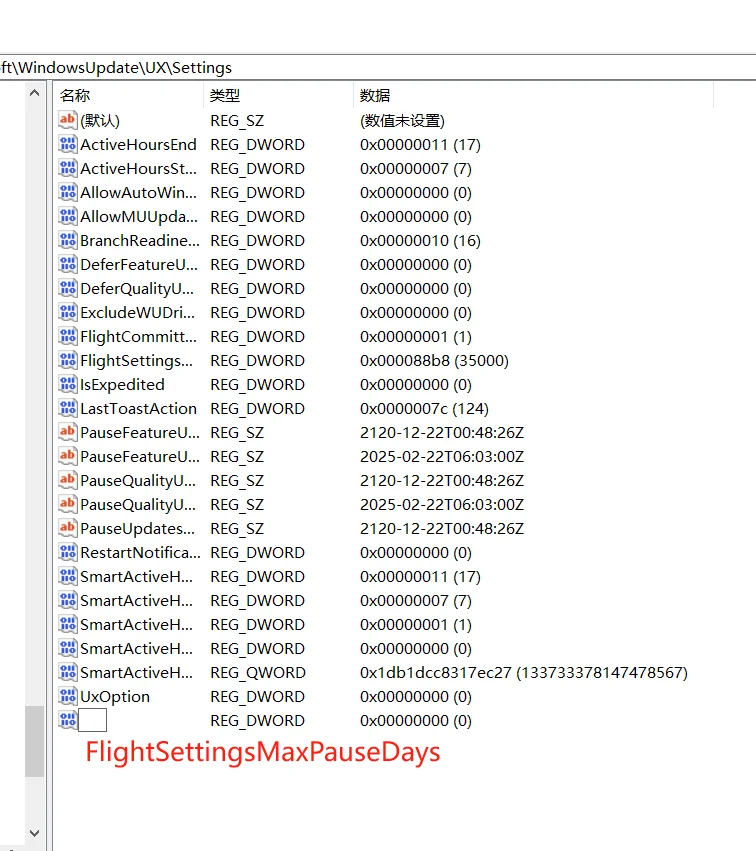This screenshot has height=851, width=756.
Task: Click the ab icon of PauseFeatureU... dated 2120-12-22
Action: tap(67, 432)
